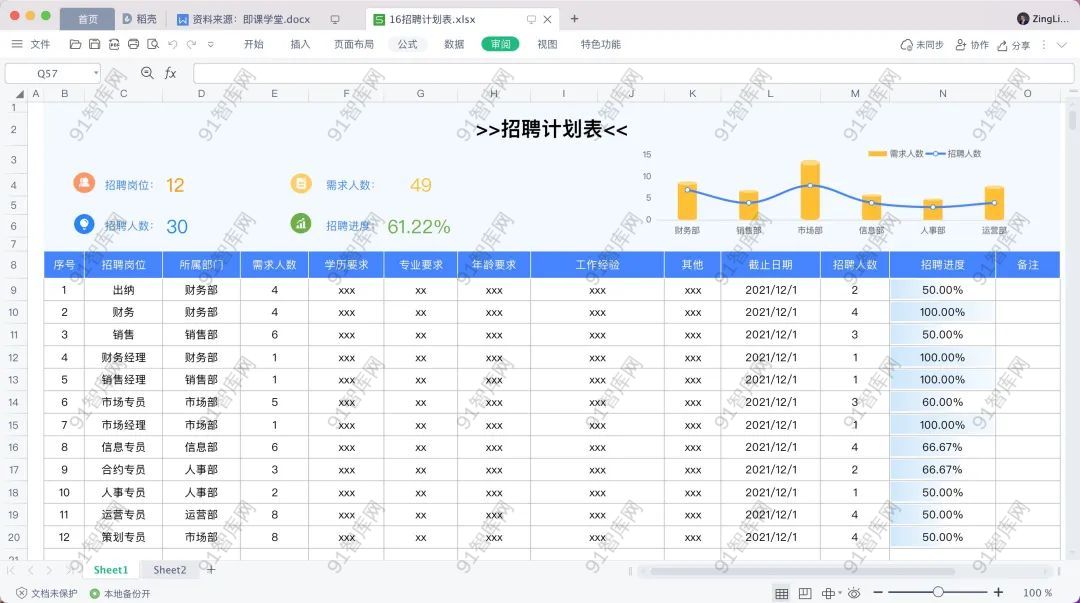Switch to Sheet2 tab
The width and height of the screenshot is (1080, 603).
pyautogui.click(x=169, y=570)
